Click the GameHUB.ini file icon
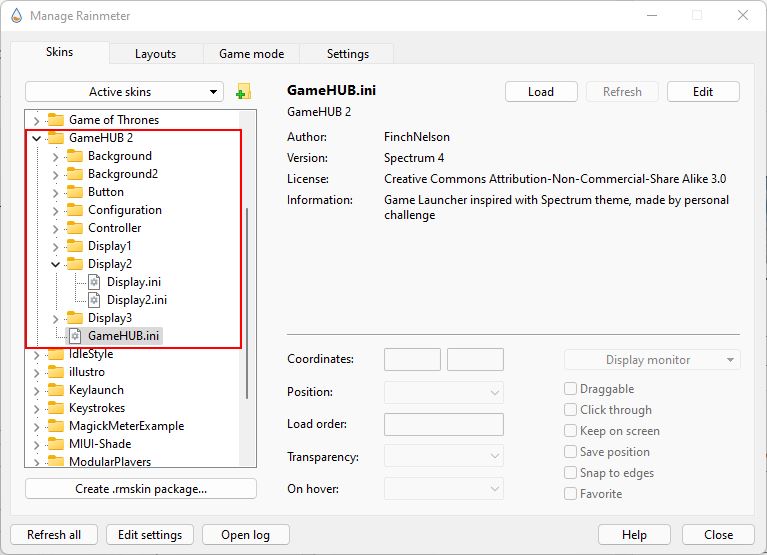Image resolution: width=767 pixels, height=555 pixels. point(75,336)
